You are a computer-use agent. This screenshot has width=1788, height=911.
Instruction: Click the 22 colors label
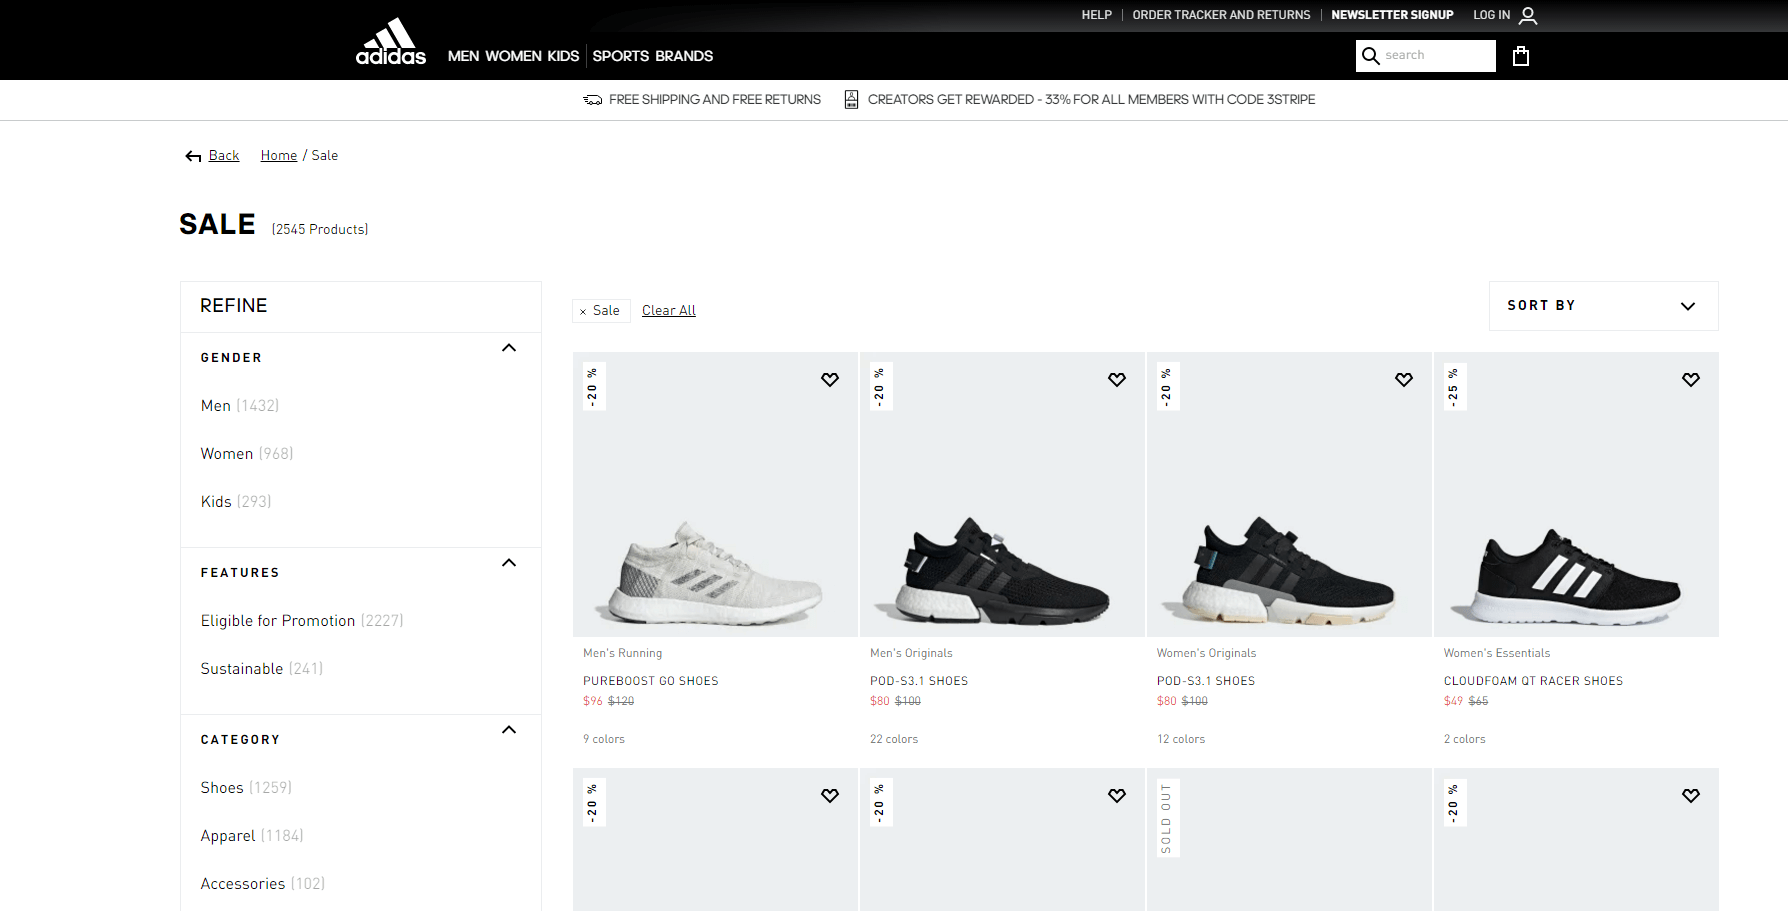coord(894,740)
